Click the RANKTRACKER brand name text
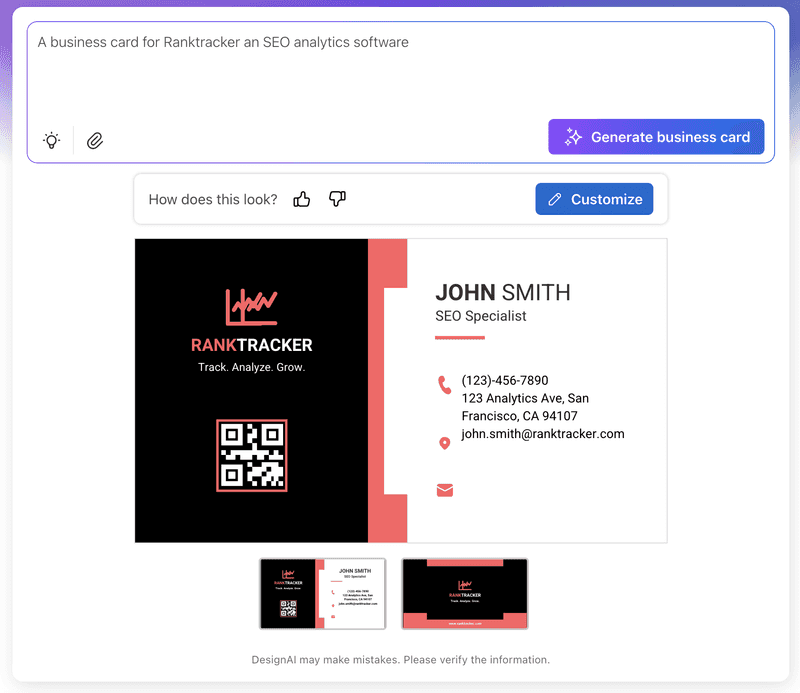Screen dimensions: 800x693 pyautogui.click(x=251, y=345)
